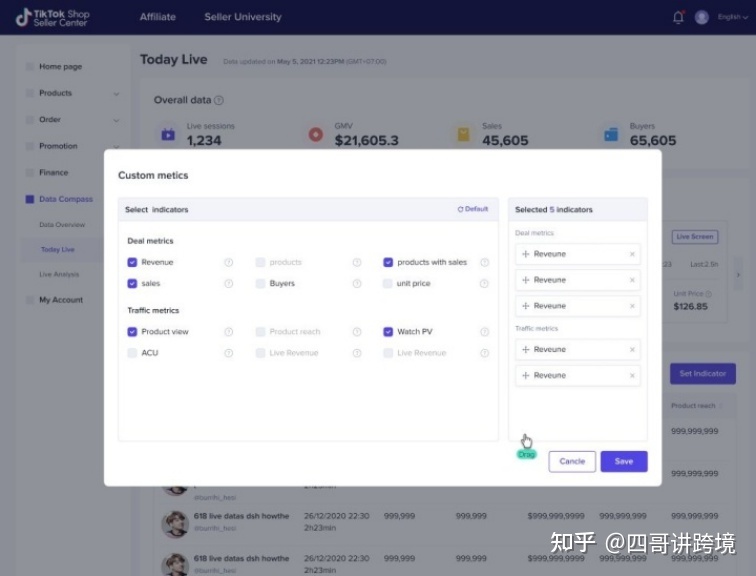Click the Save button

click(623, 461)
